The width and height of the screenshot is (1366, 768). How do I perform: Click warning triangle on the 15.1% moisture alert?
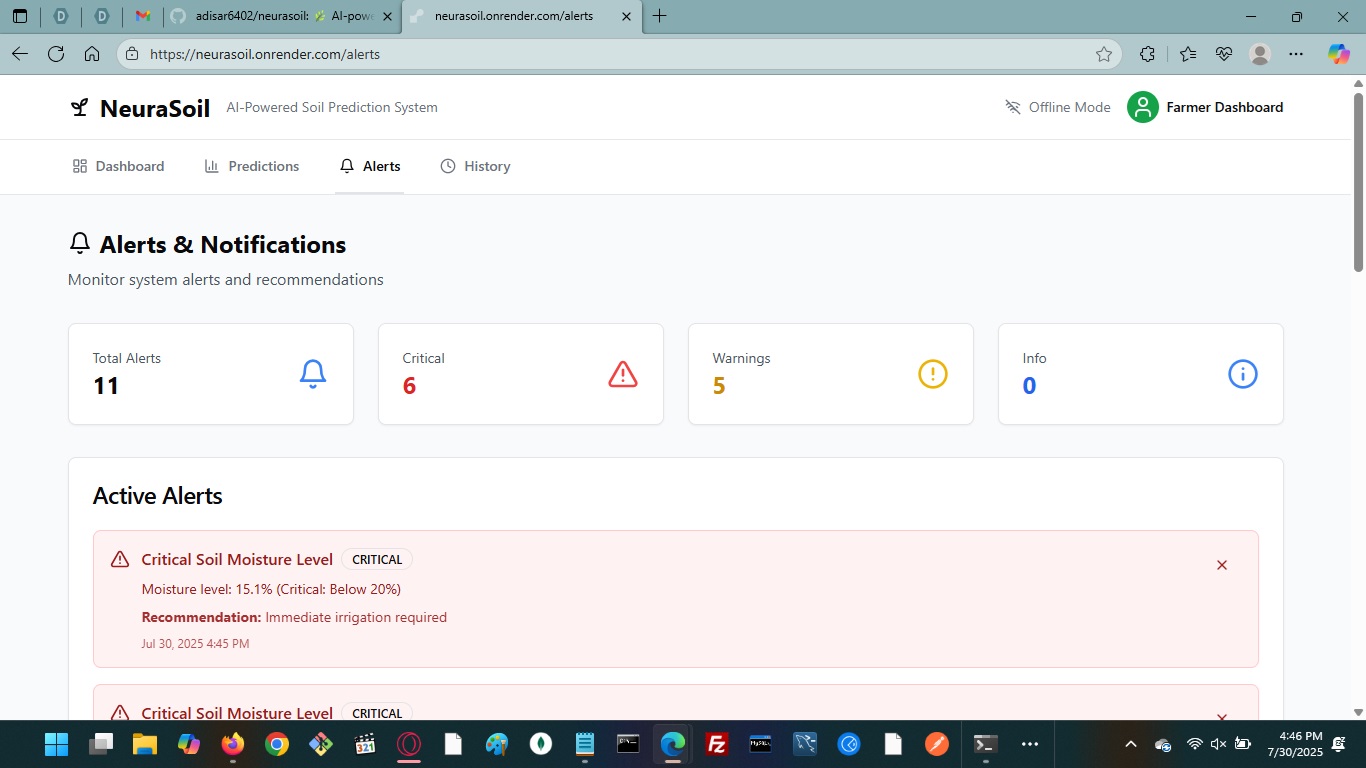click(120, 559)
